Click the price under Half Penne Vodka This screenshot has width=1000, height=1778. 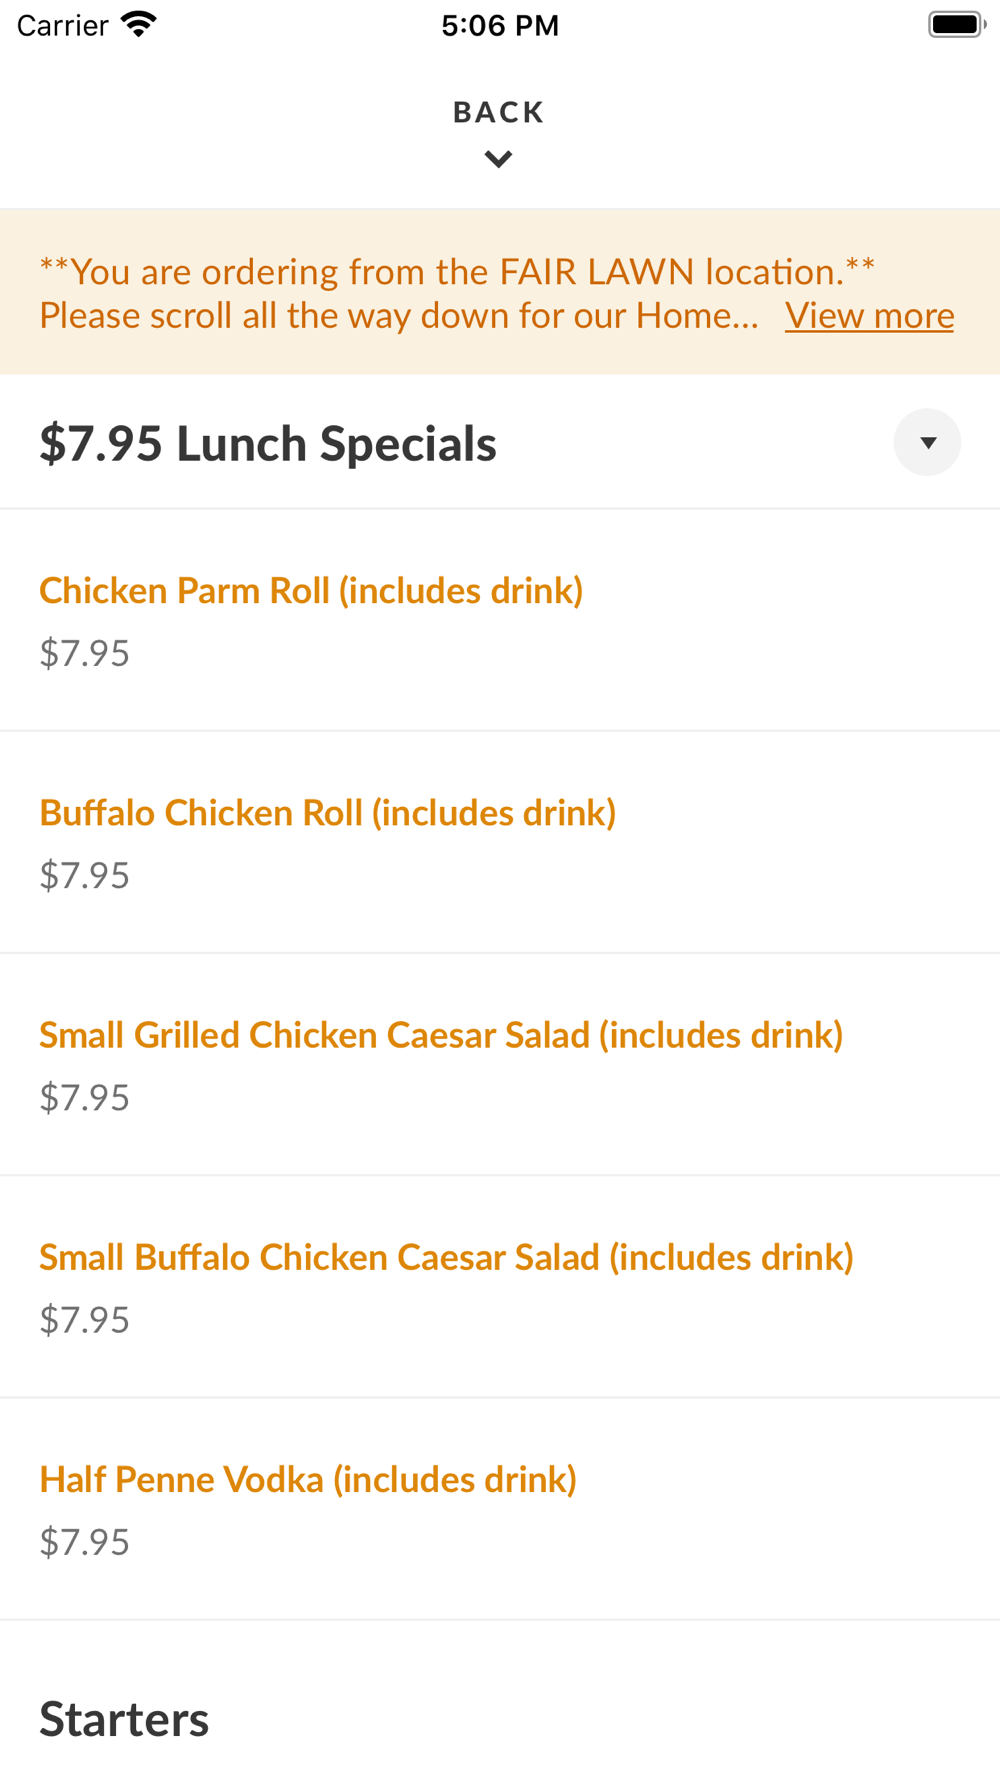(x=85, y=1542)
